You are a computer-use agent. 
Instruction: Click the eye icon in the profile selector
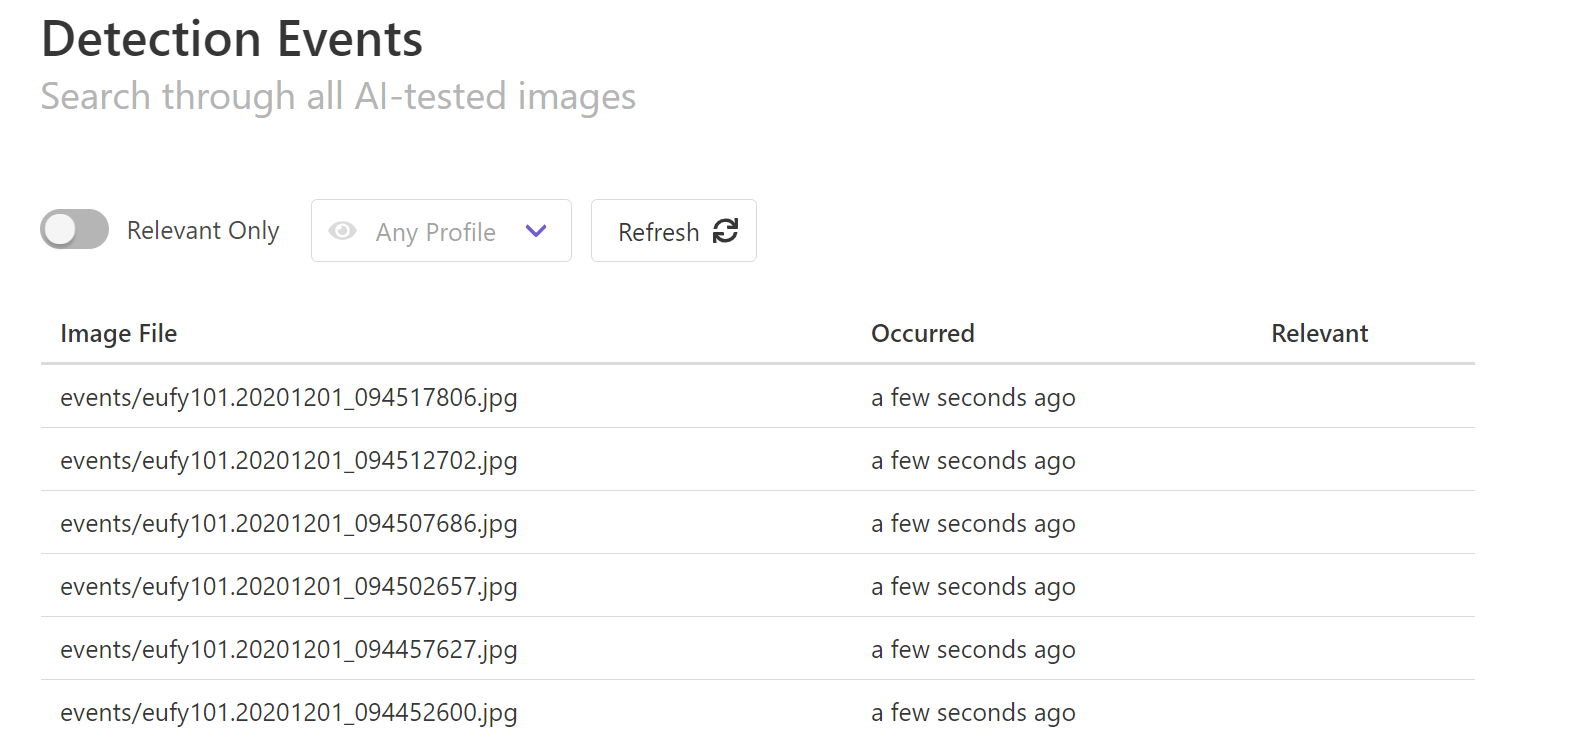[x=342, y=231]
